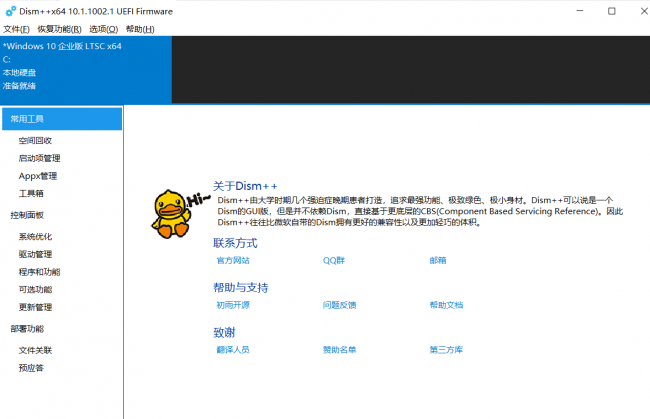Open Appx管理 in the sidebar

38,176
